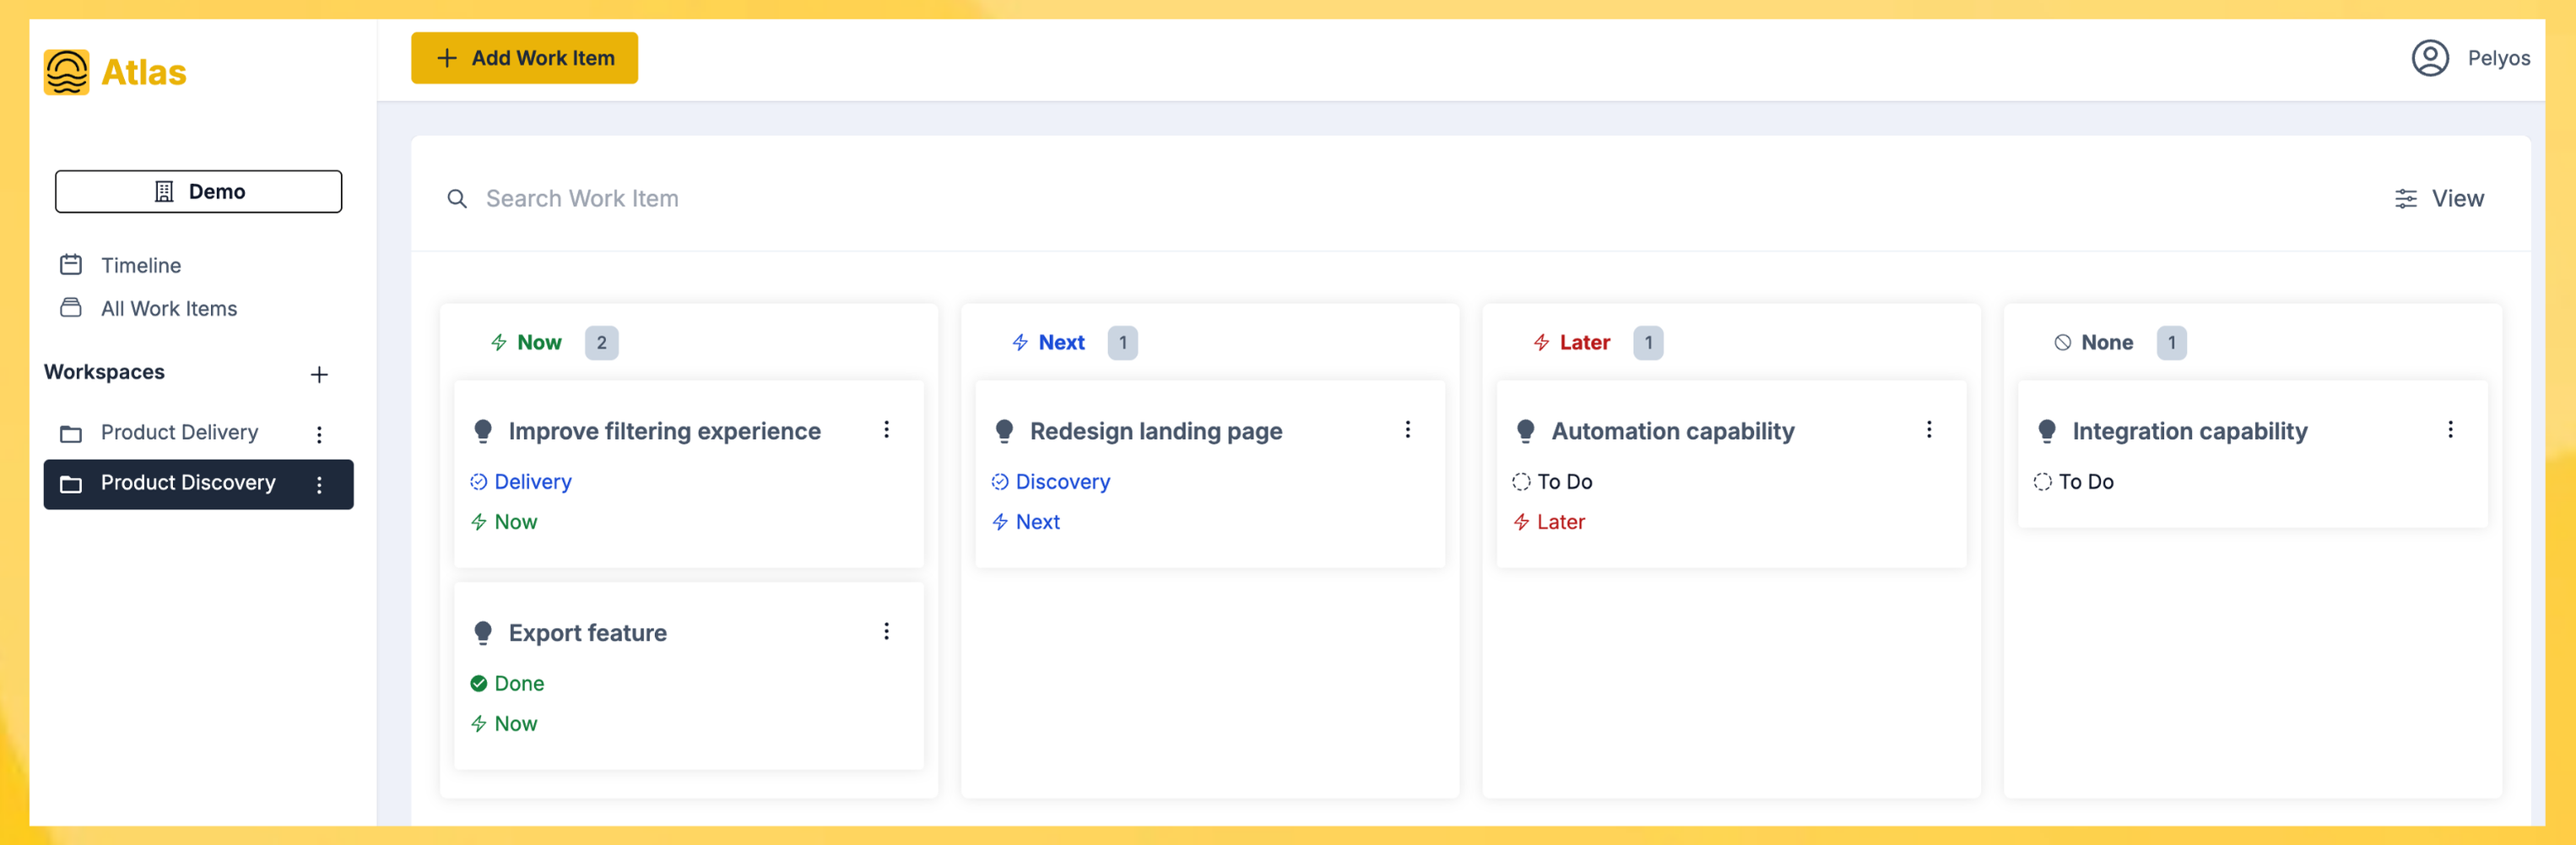
Task: Click To Do status on Automation capability
Action: click(1563, 482)
